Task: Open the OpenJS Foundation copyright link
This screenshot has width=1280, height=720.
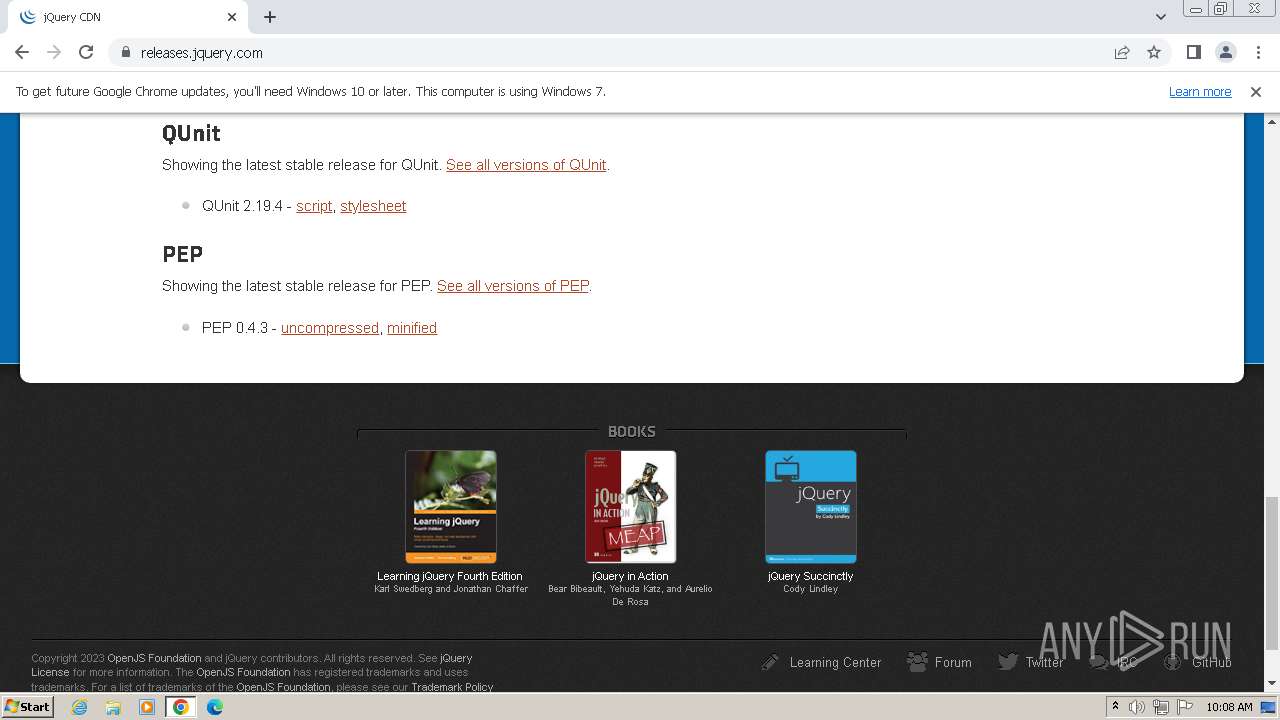Action: point(154,658)
